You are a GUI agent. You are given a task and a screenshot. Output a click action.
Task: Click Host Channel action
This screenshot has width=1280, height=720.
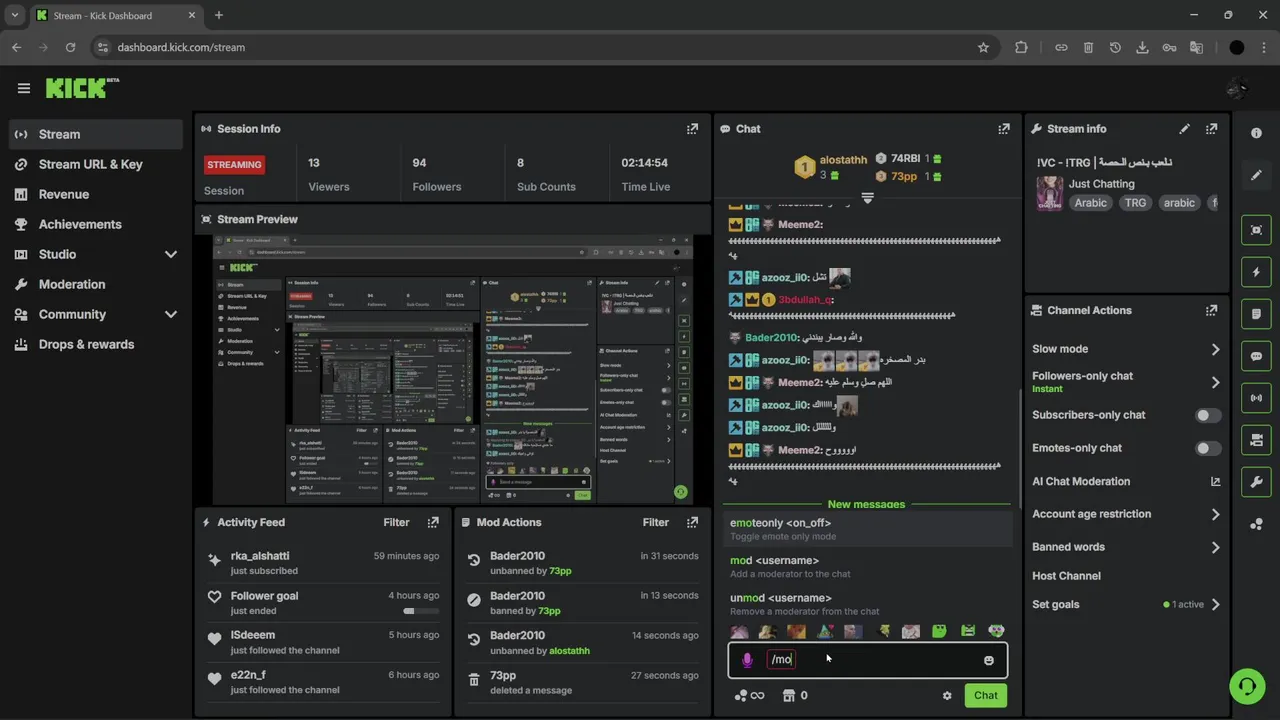click(x=1066, y=576)
